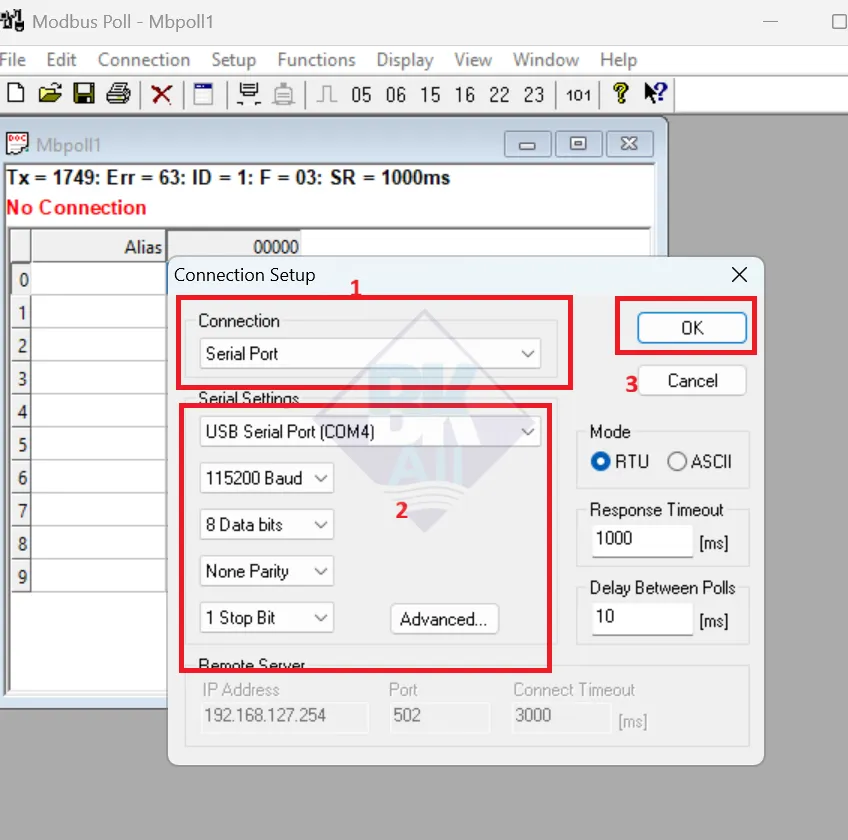The width and height of the screenshot is (848, 840).
Task: Open Test Center with the 101 icon
Action: pos(579,93)
